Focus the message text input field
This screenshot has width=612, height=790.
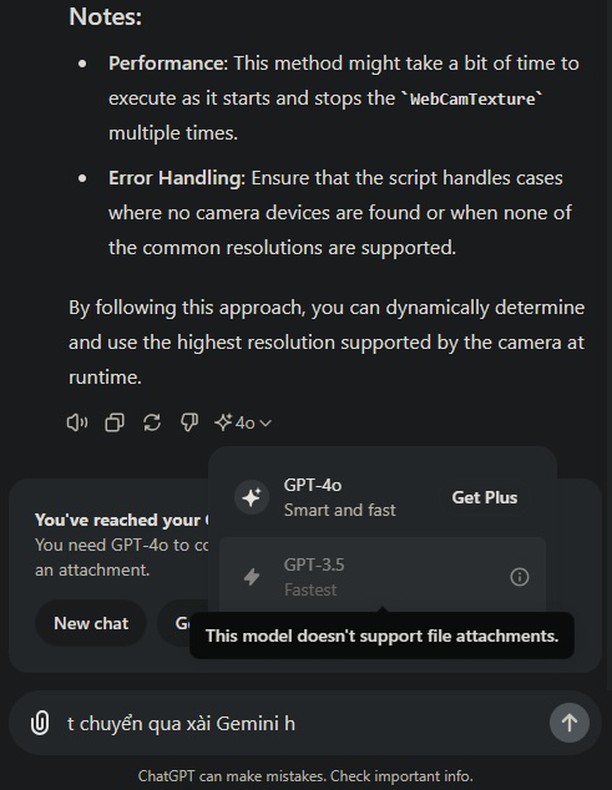coord(300,722)
